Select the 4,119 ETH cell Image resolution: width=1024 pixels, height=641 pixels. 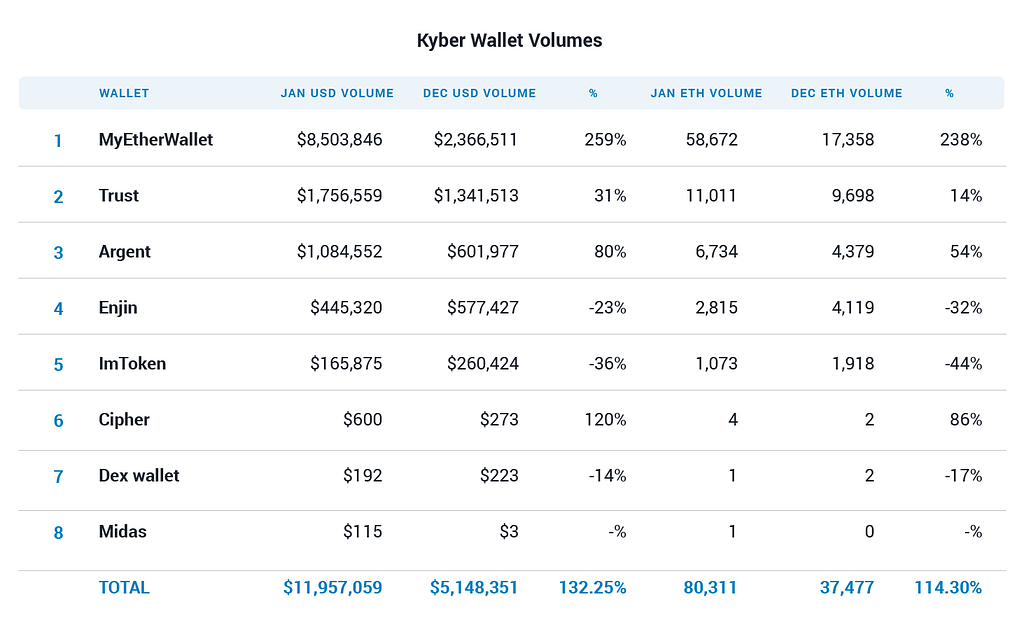coord(853,307)
